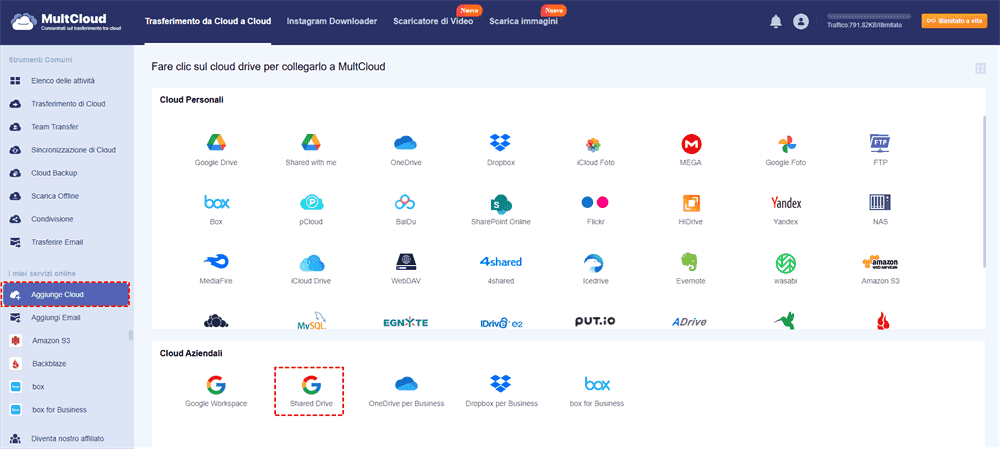Screen dimensions: 1000x449
Task: Add iCloud Foto service
Action: pos(595,150)
